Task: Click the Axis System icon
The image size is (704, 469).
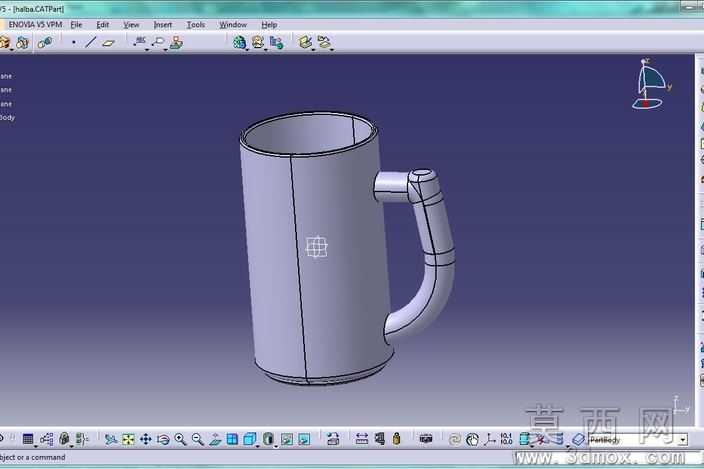Action: point(490,439)
